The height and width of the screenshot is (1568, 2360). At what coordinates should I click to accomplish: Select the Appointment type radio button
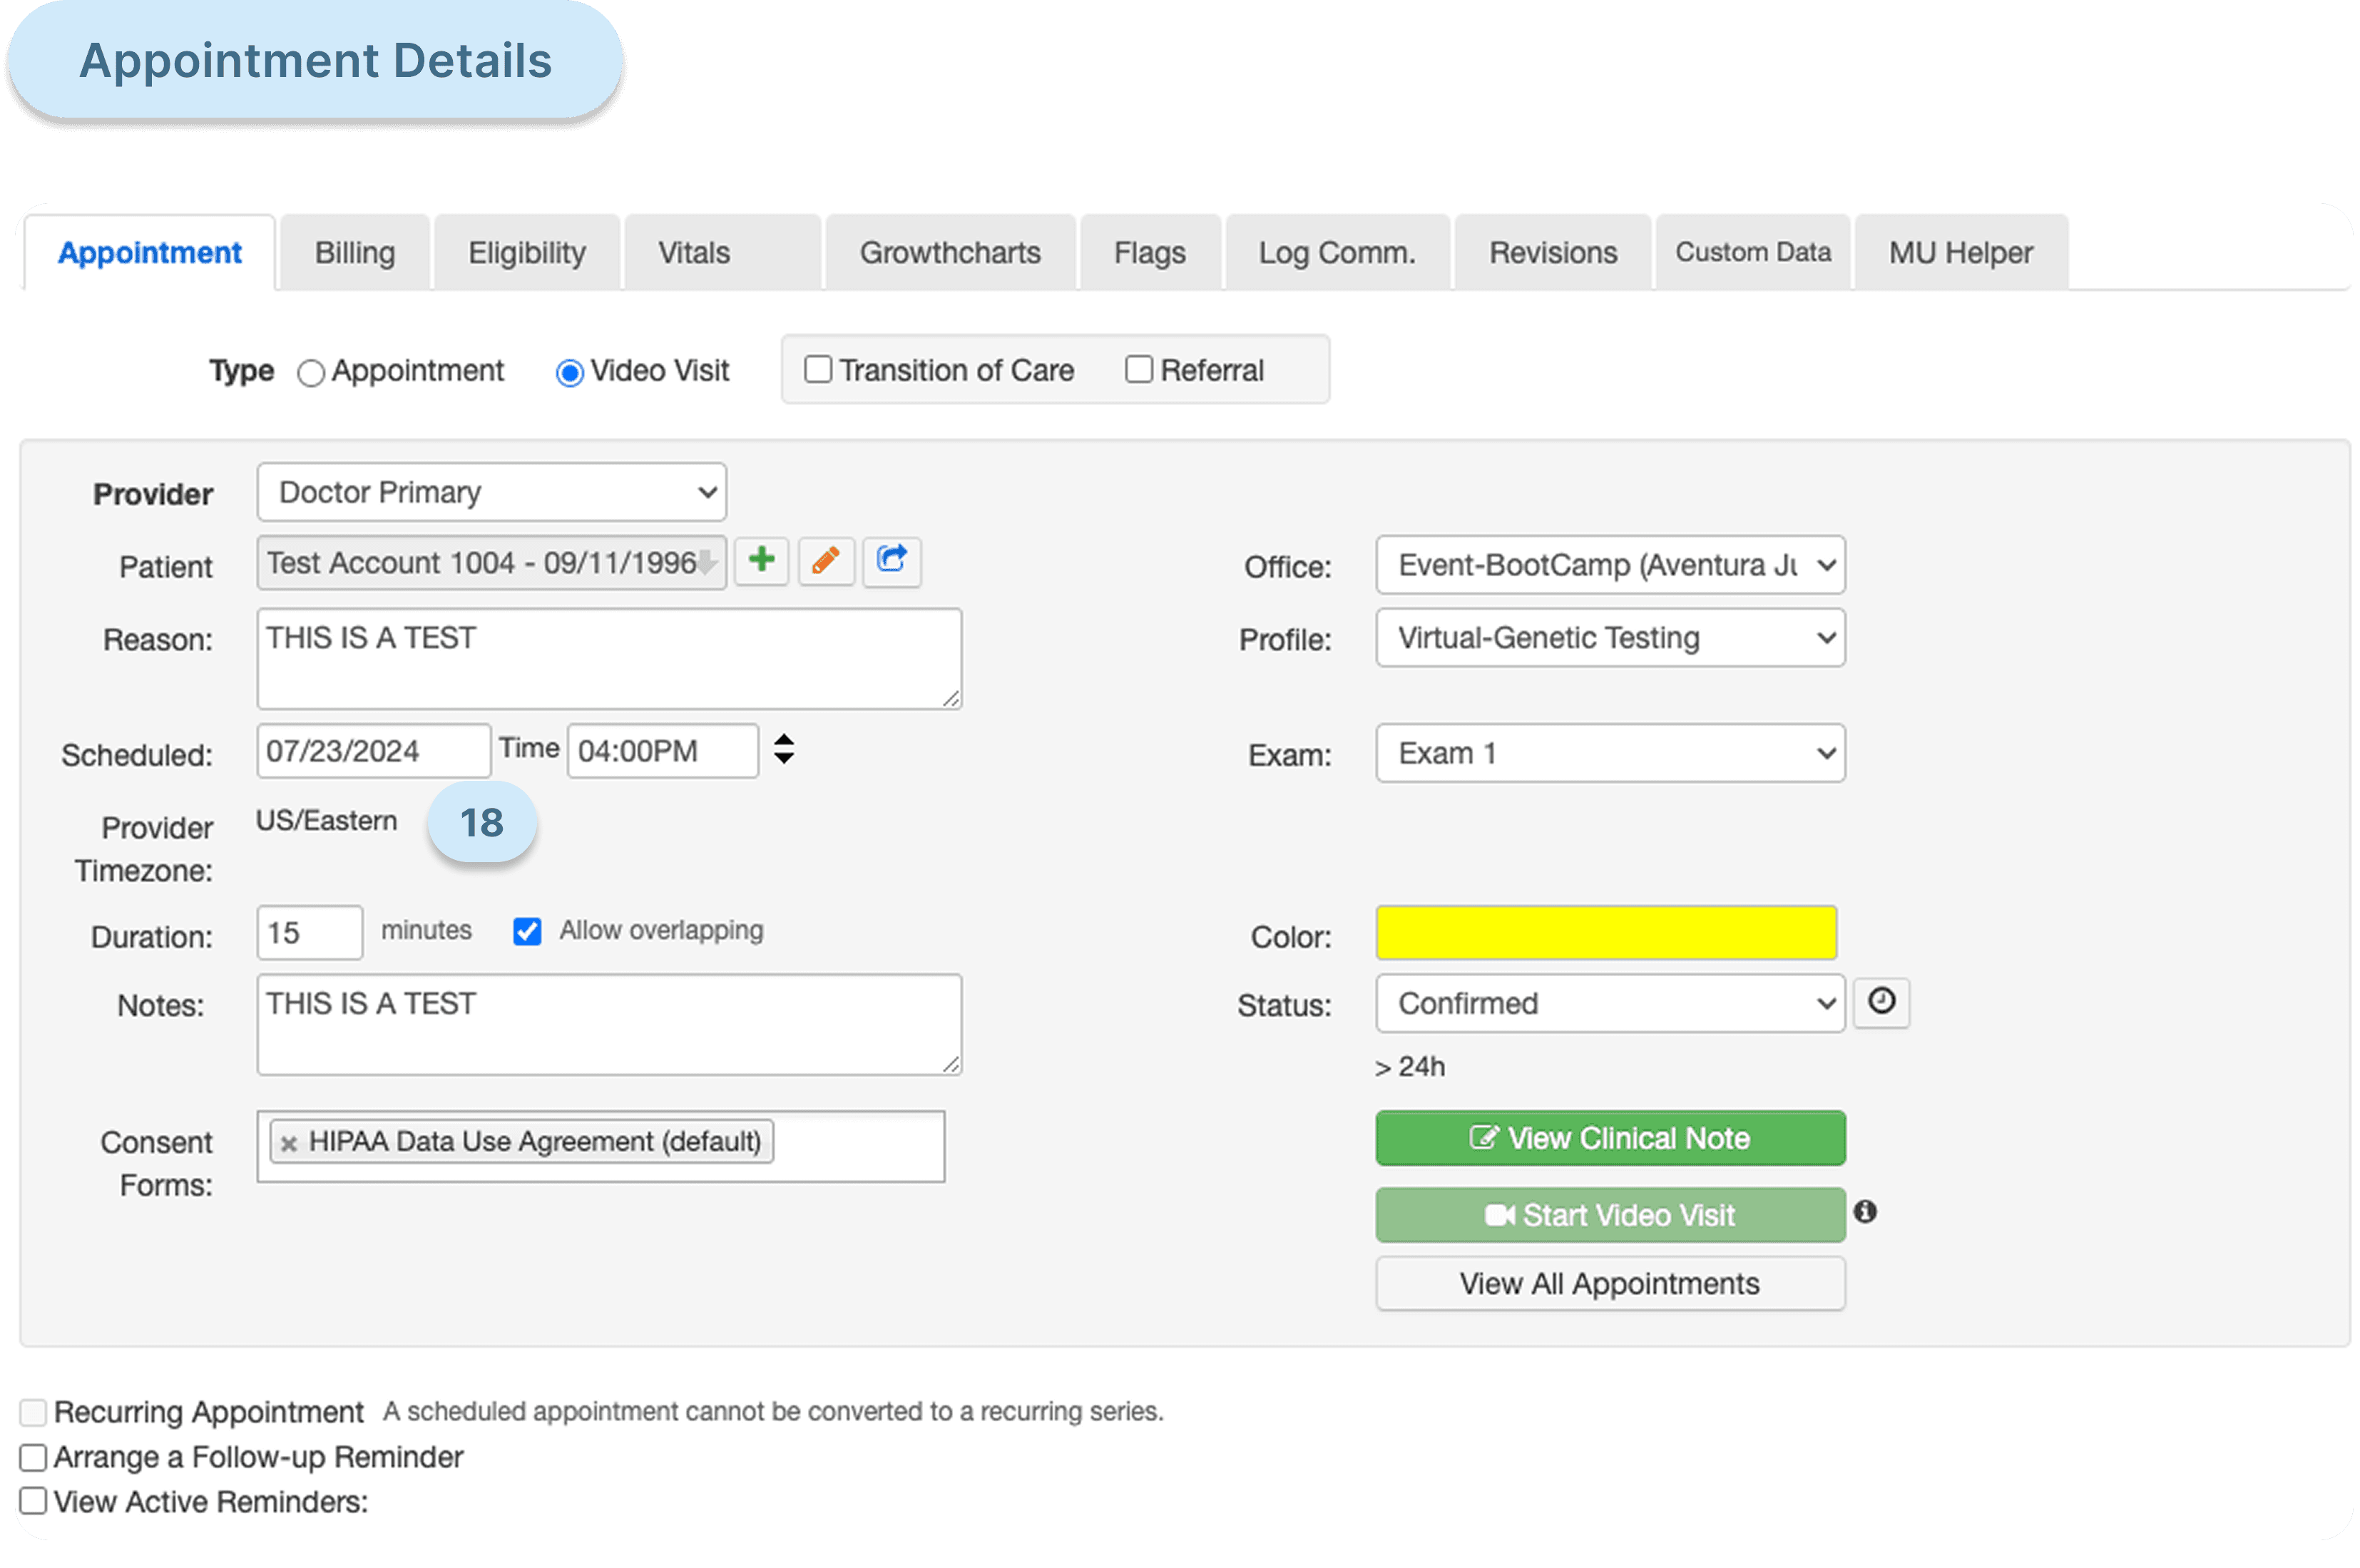pos(311,373)
